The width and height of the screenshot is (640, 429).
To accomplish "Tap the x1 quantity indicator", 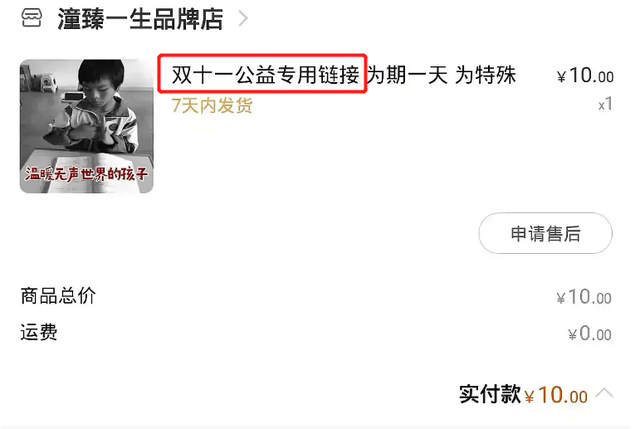I will [x=605, y=104].
